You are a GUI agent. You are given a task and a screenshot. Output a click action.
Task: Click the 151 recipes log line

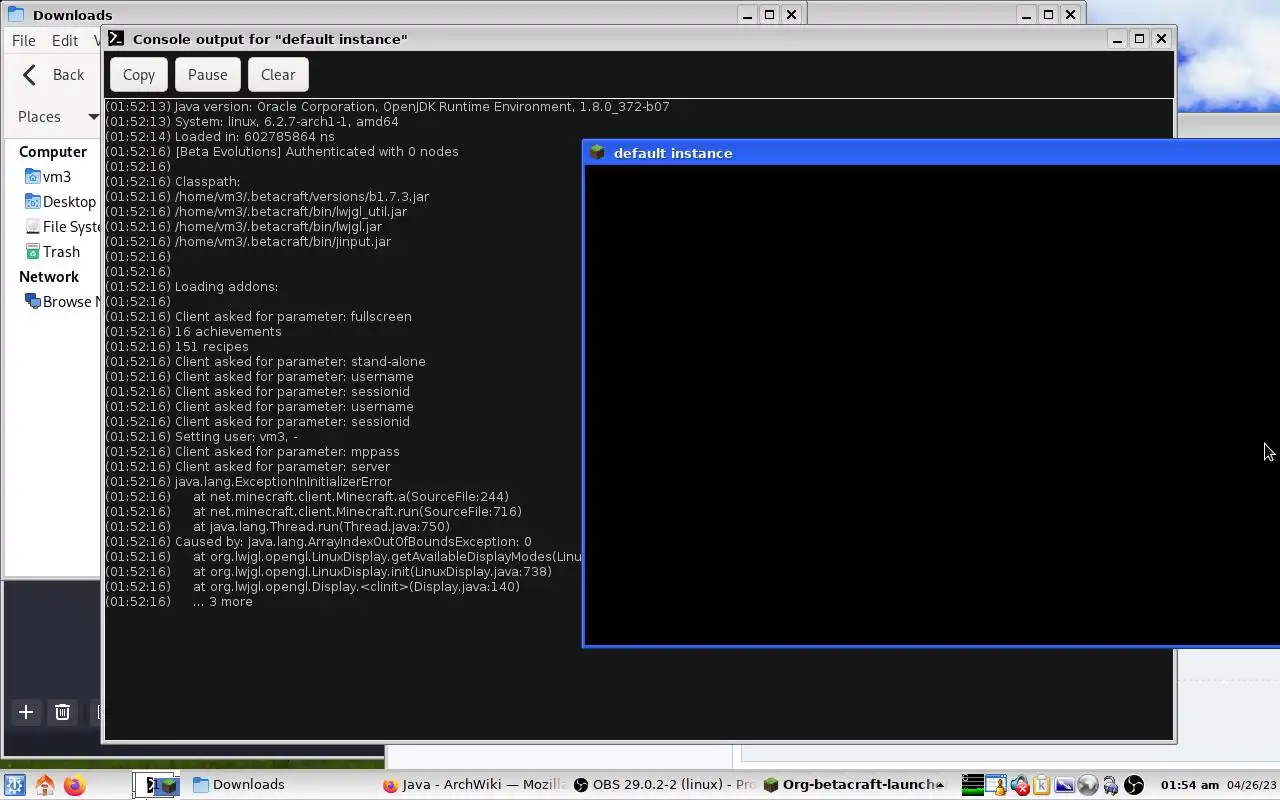[x=177, y=347]
